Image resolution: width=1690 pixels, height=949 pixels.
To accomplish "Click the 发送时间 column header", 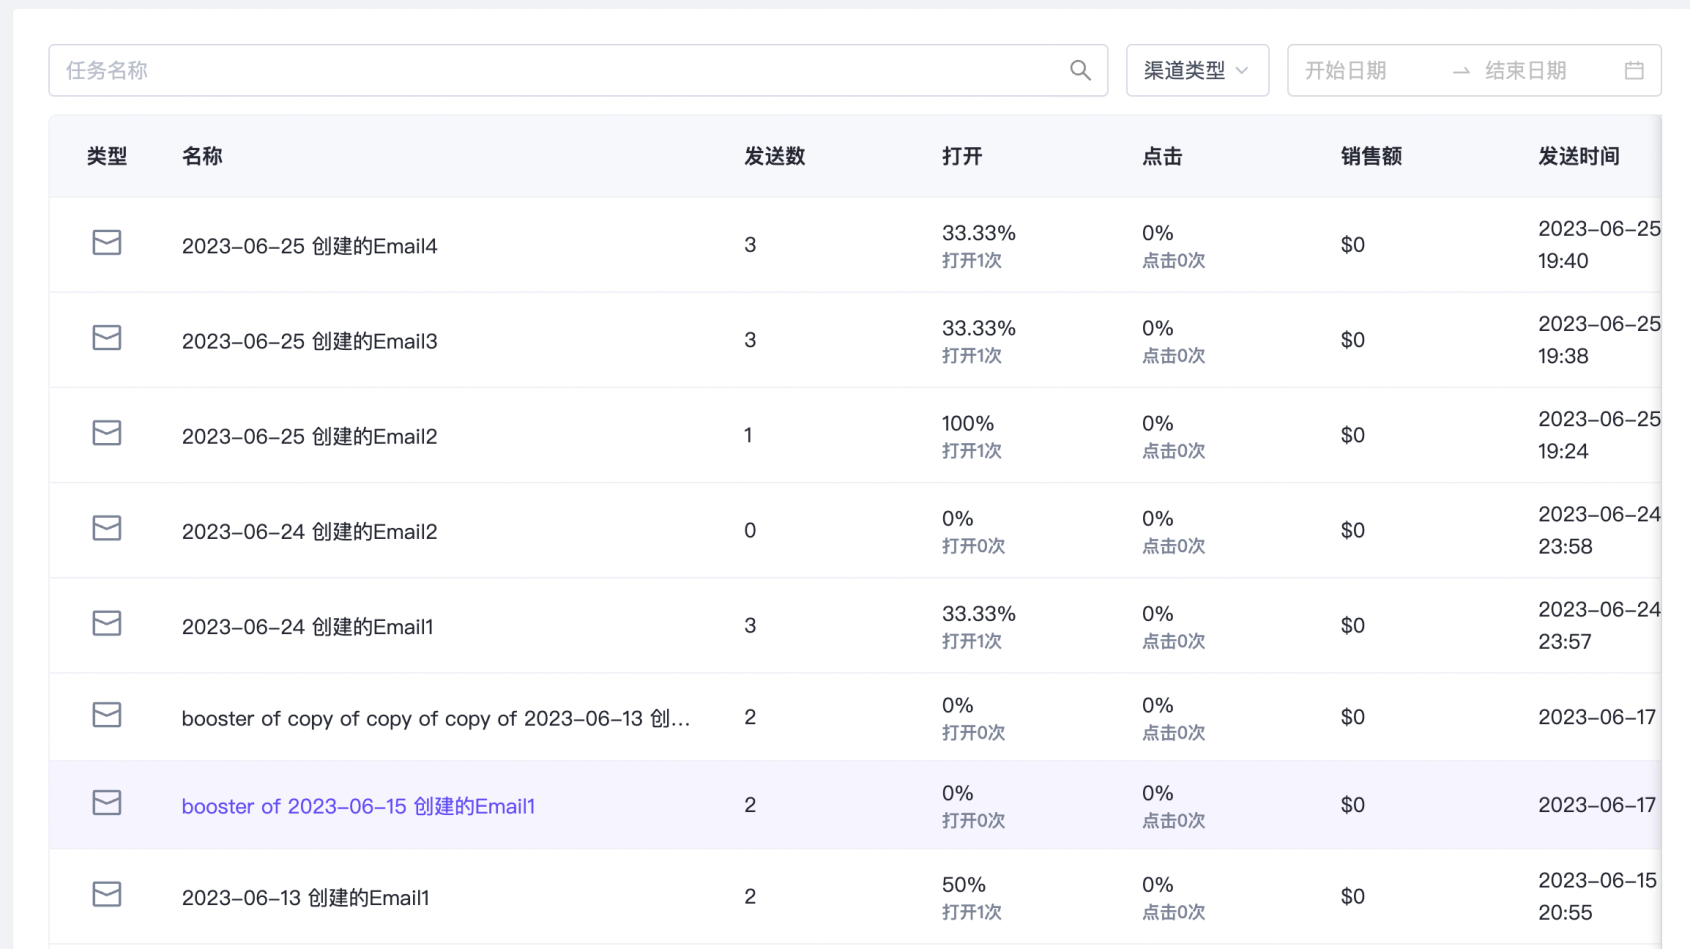I will pos(1578,156).
